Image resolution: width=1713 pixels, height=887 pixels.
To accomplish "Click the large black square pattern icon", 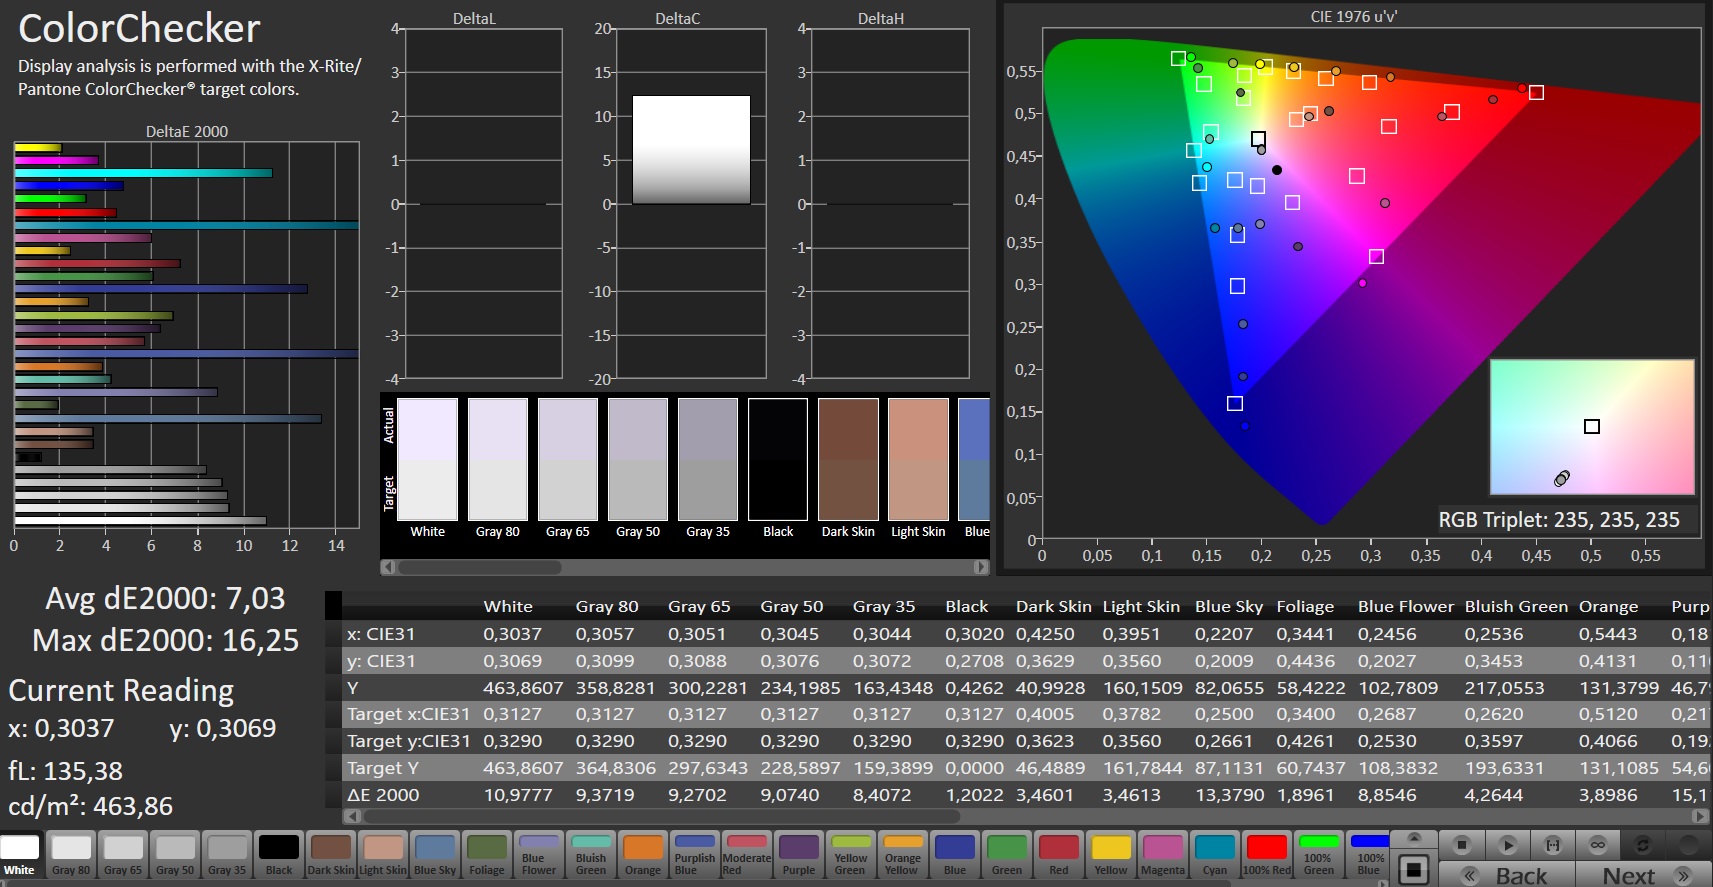I will coord(1413,869).
